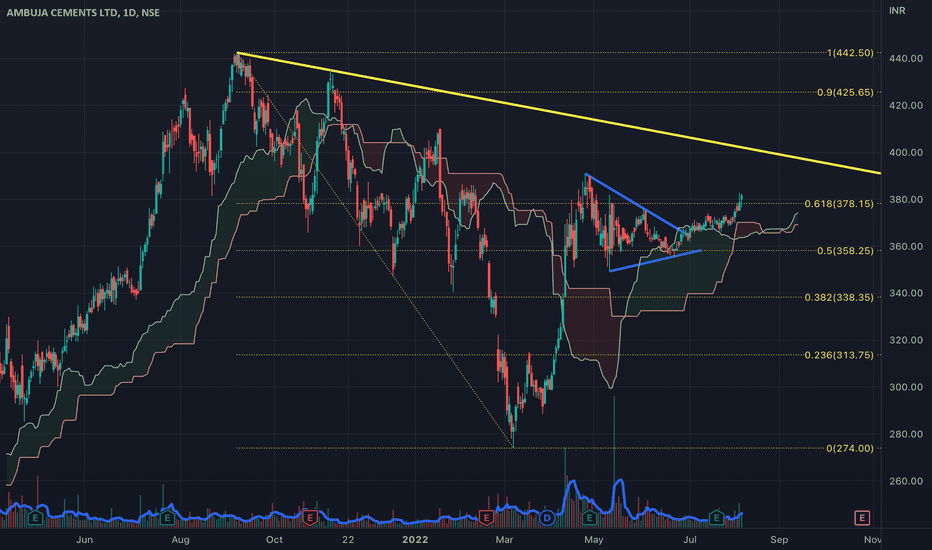Click the Mar label on time axis
Screen dimensions: 932x550
coord(504,539)
